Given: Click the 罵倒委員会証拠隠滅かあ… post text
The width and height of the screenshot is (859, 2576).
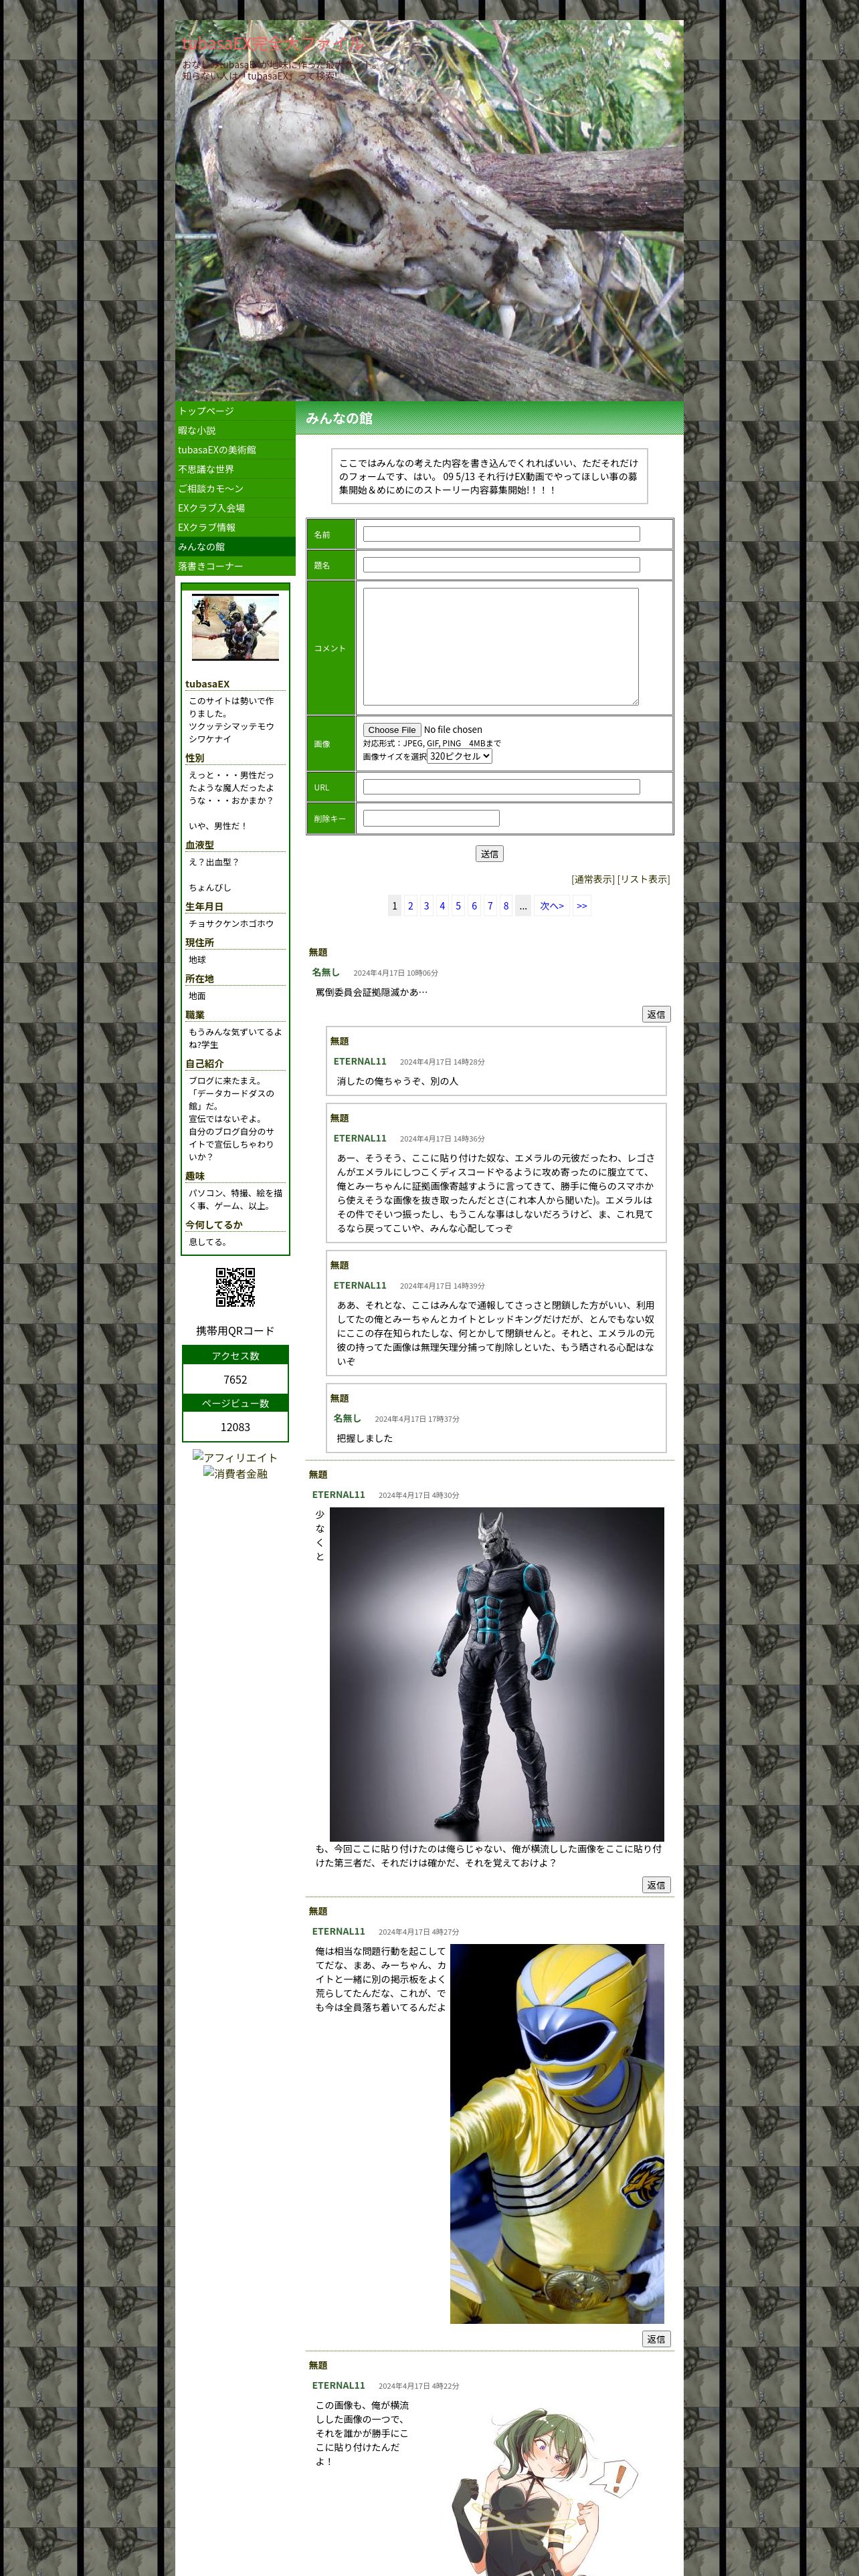Looking at the screenshot, I should 372,992.
